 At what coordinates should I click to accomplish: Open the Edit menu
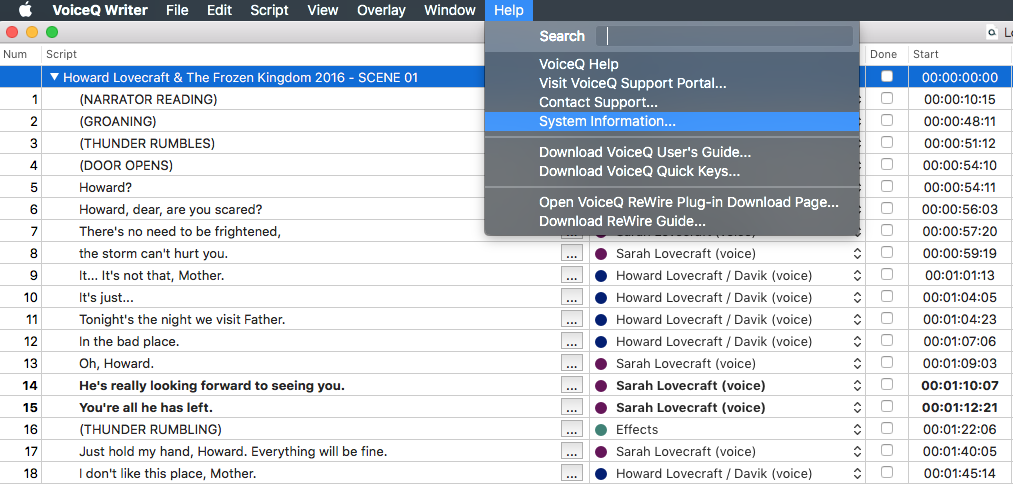pos(220,10)
